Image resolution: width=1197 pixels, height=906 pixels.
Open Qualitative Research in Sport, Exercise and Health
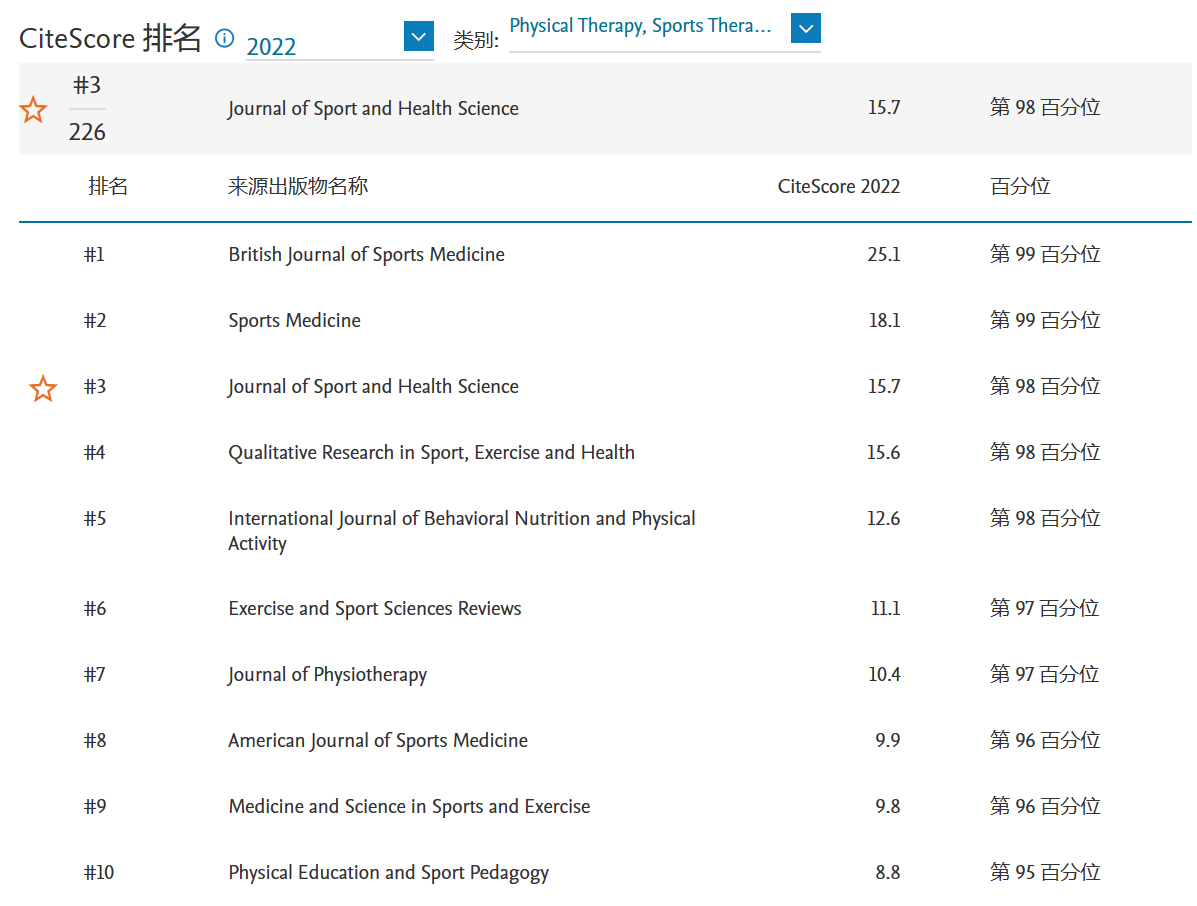(431, 453)
